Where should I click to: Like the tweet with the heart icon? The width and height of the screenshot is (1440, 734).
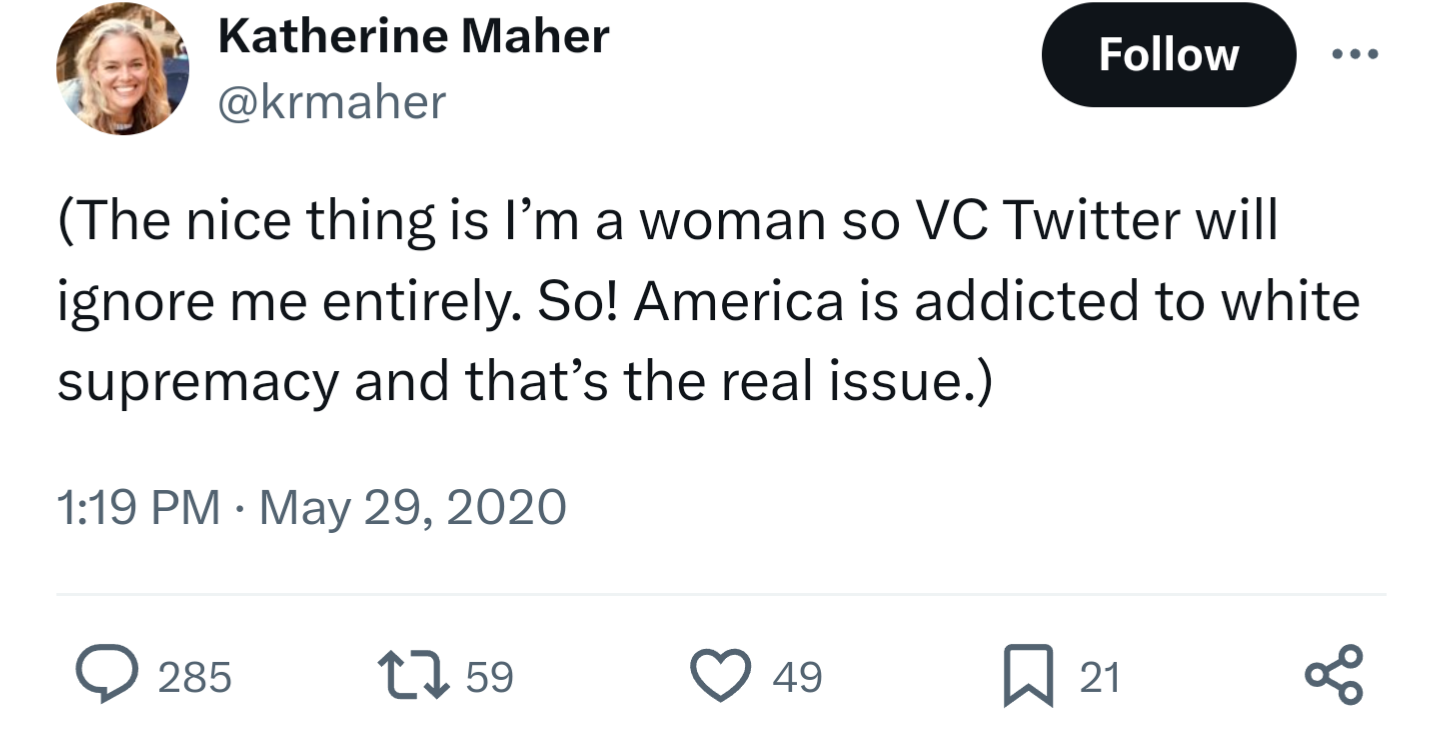tap(724, 677)
